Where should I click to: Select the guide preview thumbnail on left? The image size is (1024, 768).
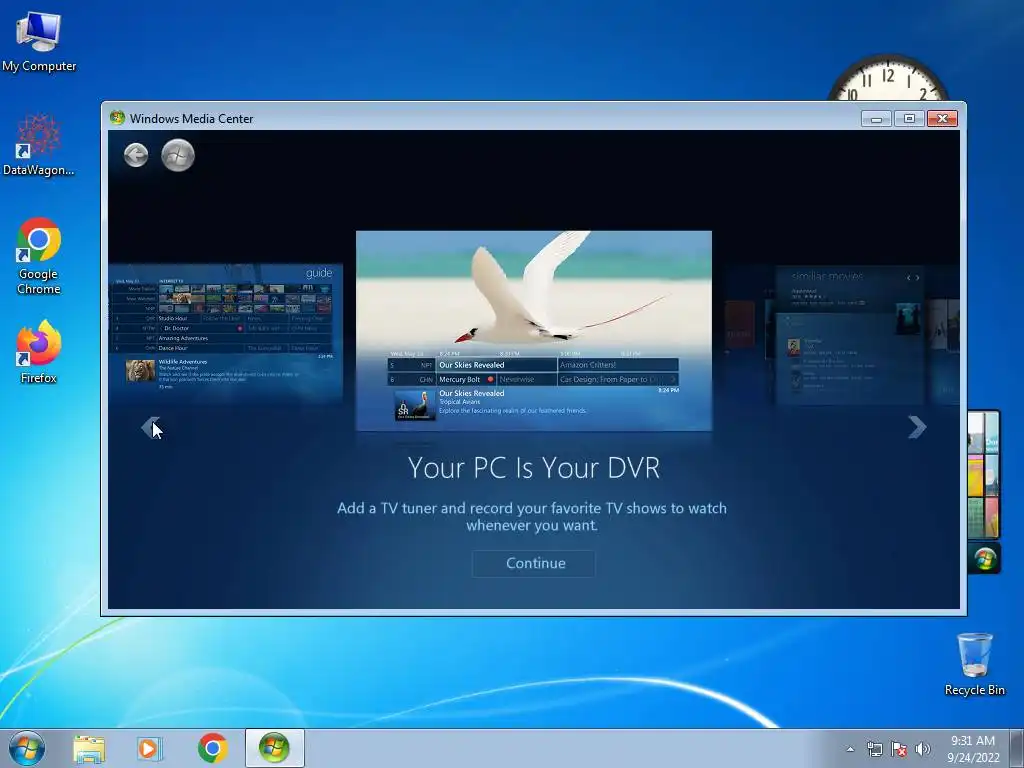[x=226, y=332]
